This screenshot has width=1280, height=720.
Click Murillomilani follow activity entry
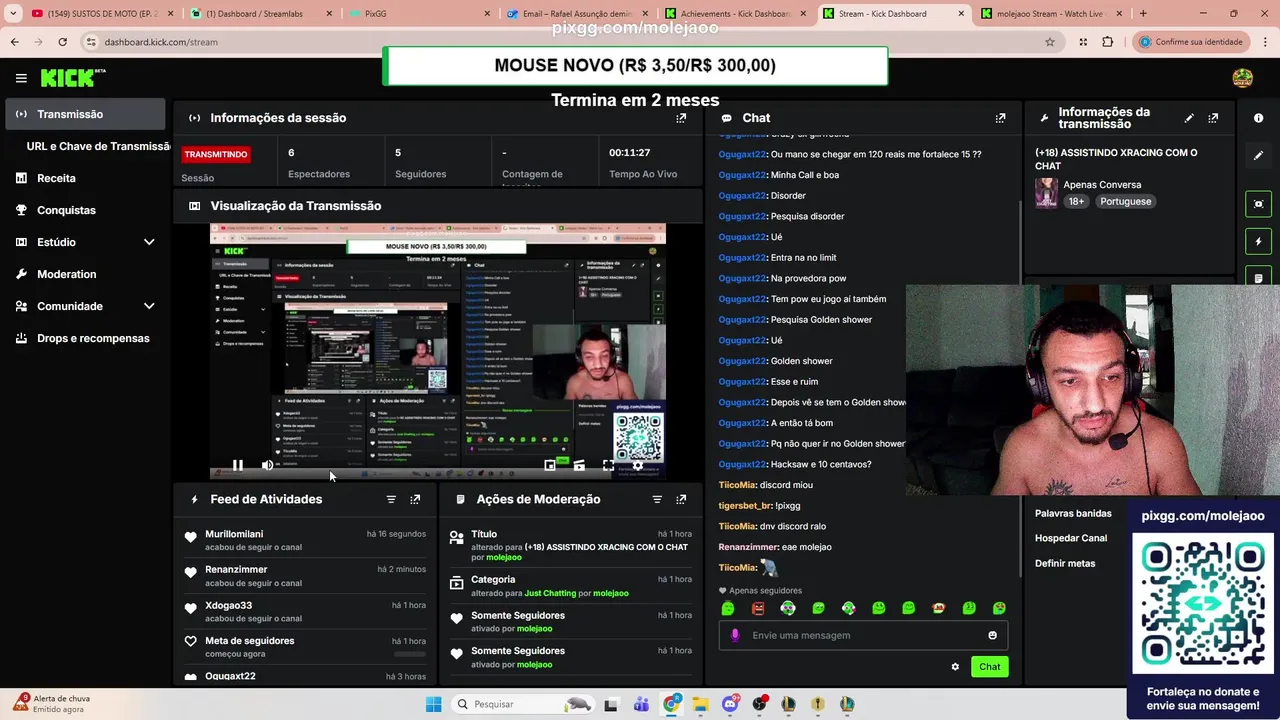pos(305,540)
